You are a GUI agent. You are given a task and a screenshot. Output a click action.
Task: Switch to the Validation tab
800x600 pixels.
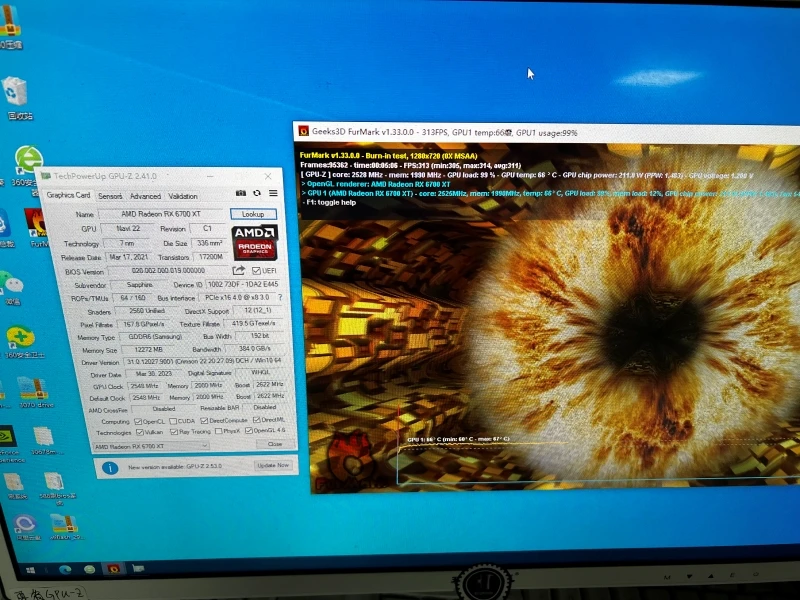pyautogui.click(x=183, y=196)
